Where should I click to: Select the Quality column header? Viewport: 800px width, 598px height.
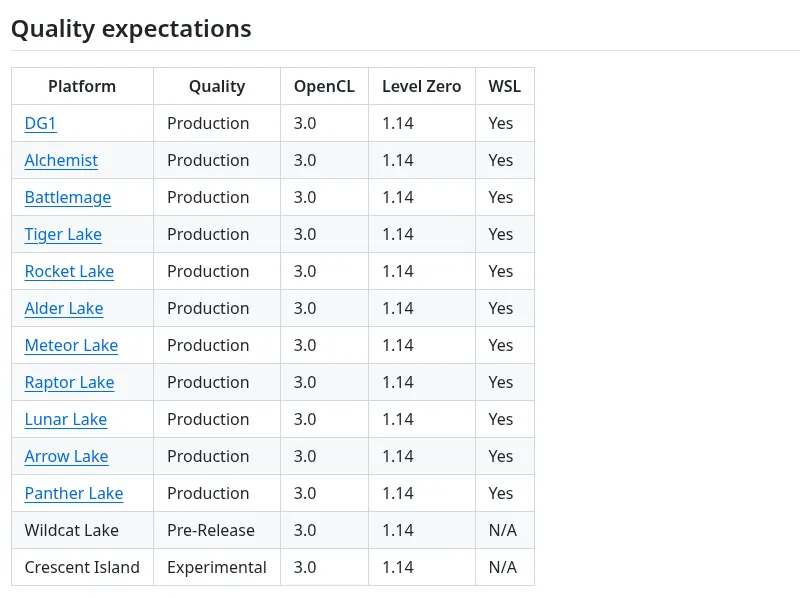[217, 86]
